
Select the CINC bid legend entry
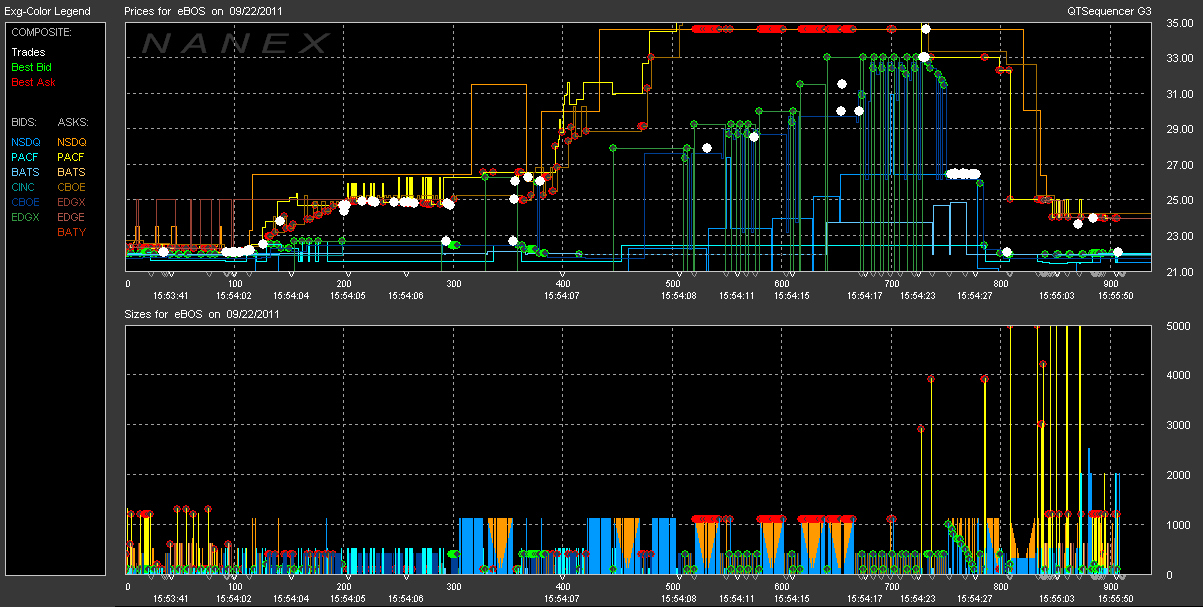(25, 187)
